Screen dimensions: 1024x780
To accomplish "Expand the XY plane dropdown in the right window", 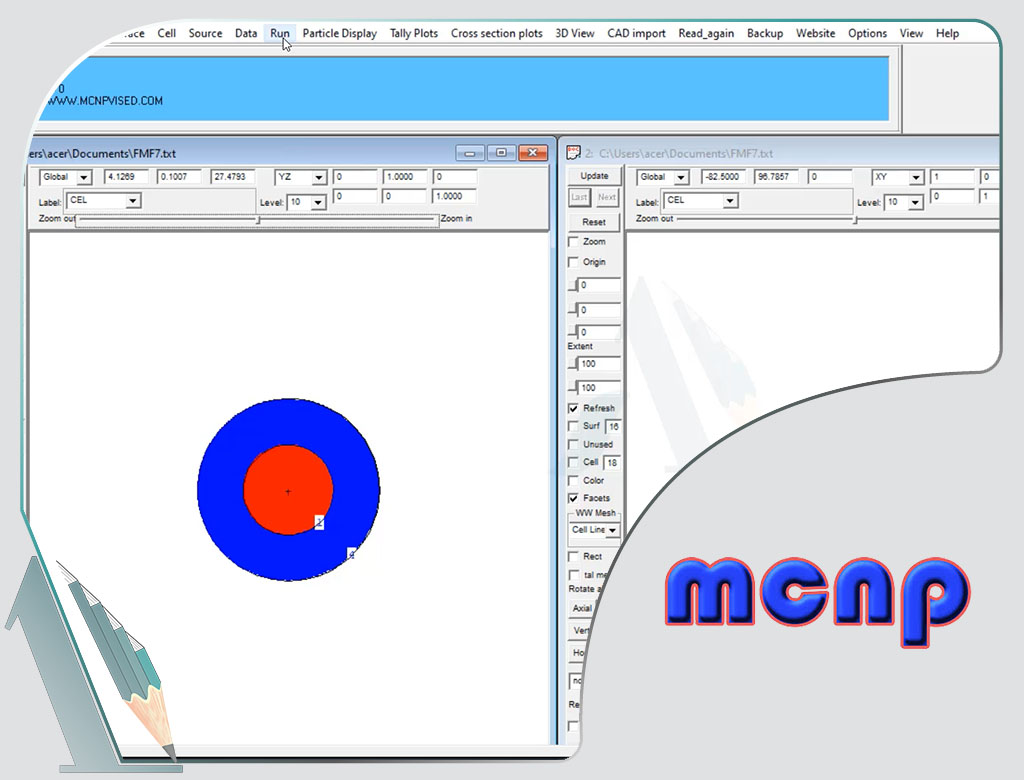I will pos(915,178).
